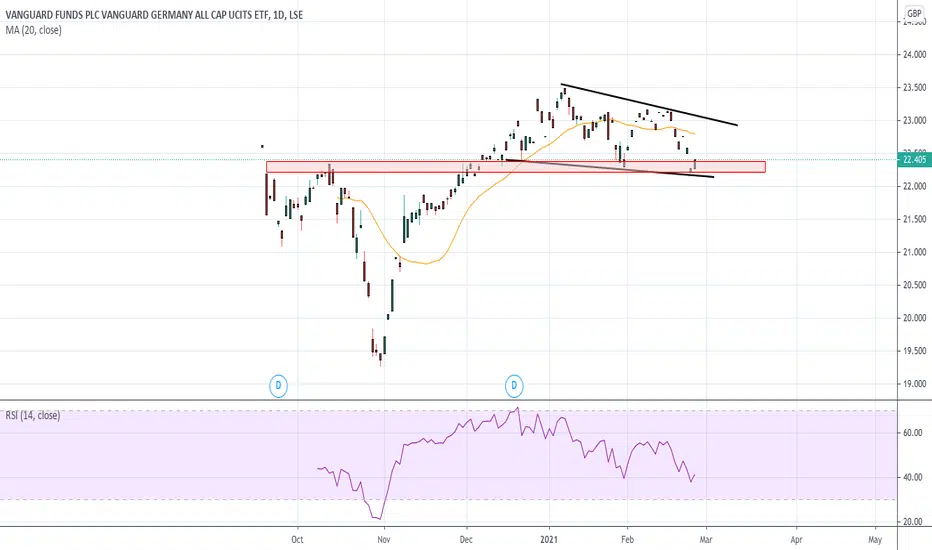Click the 22.405 current price label

[914, 159]
